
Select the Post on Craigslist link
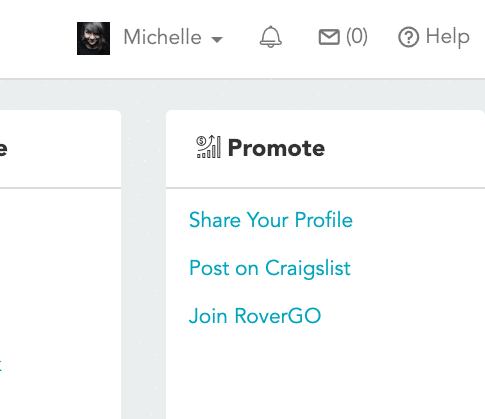[x=270, y=268]
